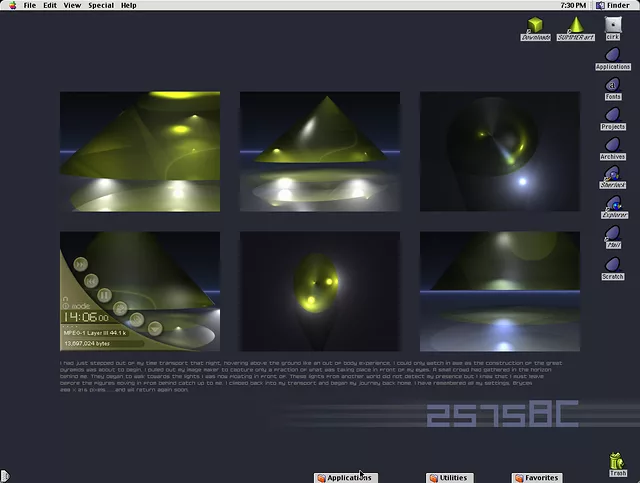Open the Fonts folder desktop icon

click(x=613, y=86)
